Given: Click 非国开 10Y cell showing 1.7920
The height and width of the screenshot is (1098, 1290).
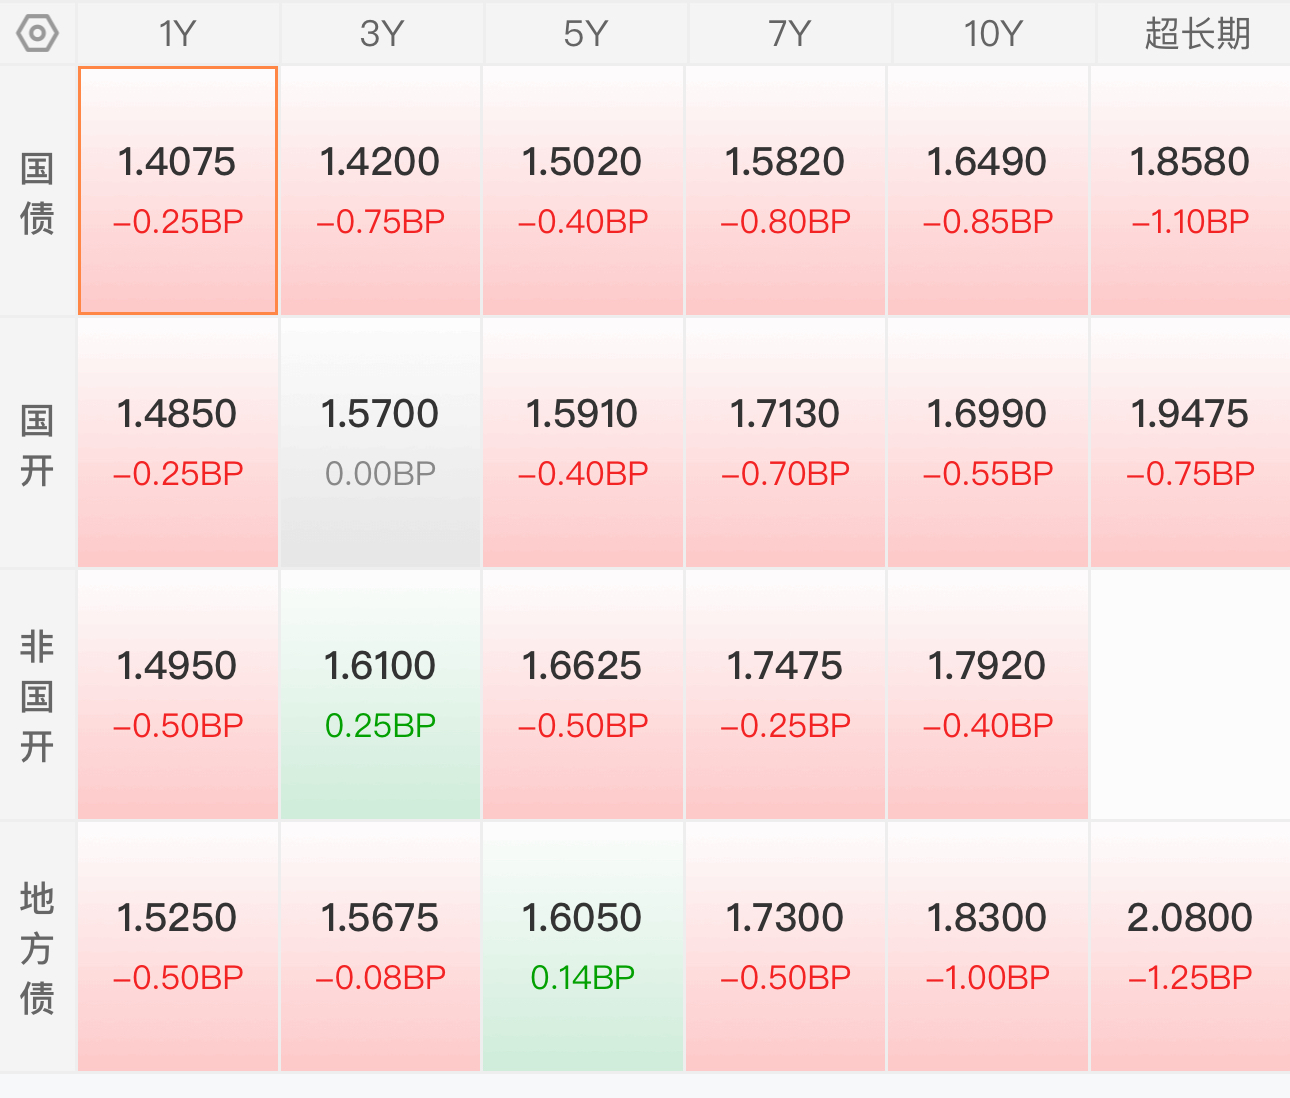Looking at the screenshot, I should click(988, 695).
